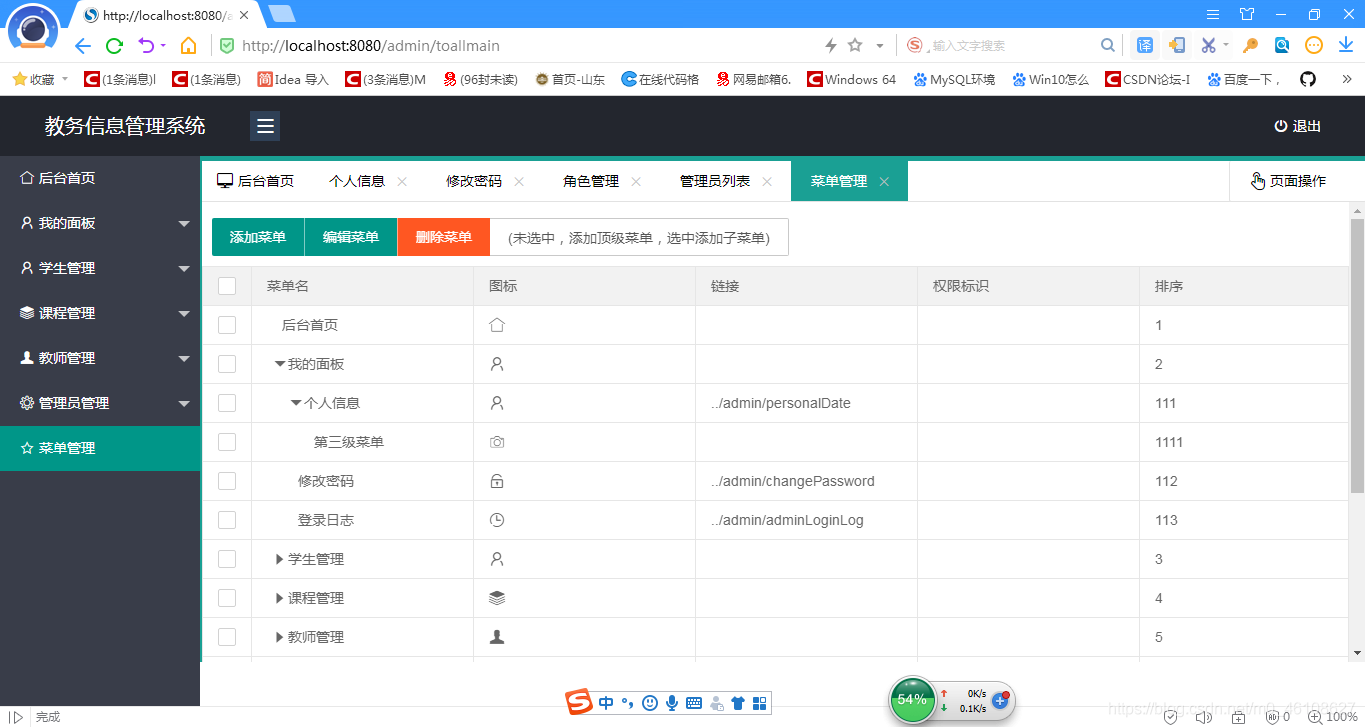This screenshot has height=727, width=1365.
Task: Click the address bar URL field
Action: coord(520,46)
